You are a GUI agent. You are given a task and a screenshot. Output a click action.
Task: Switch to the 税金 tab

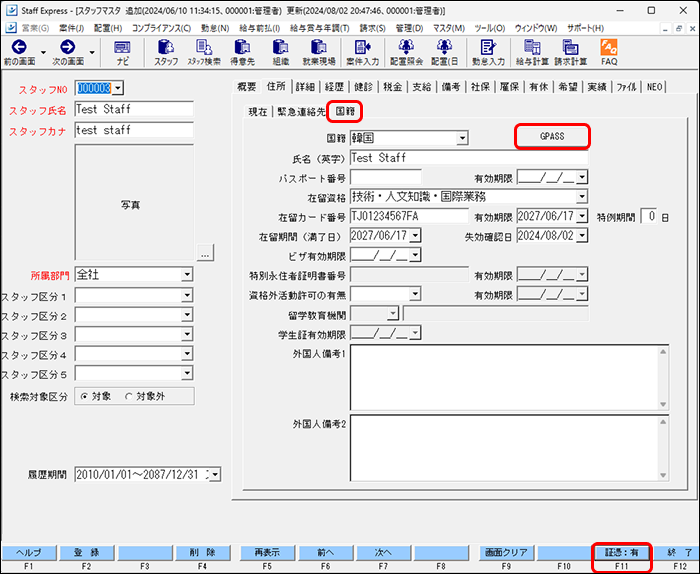coord(395,87)
